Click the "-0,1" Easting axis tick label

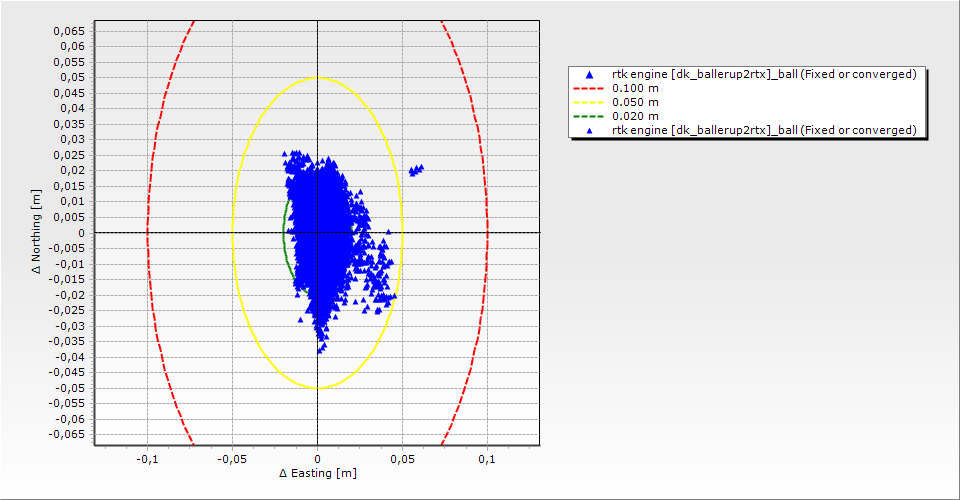click(x=147, y=459)
